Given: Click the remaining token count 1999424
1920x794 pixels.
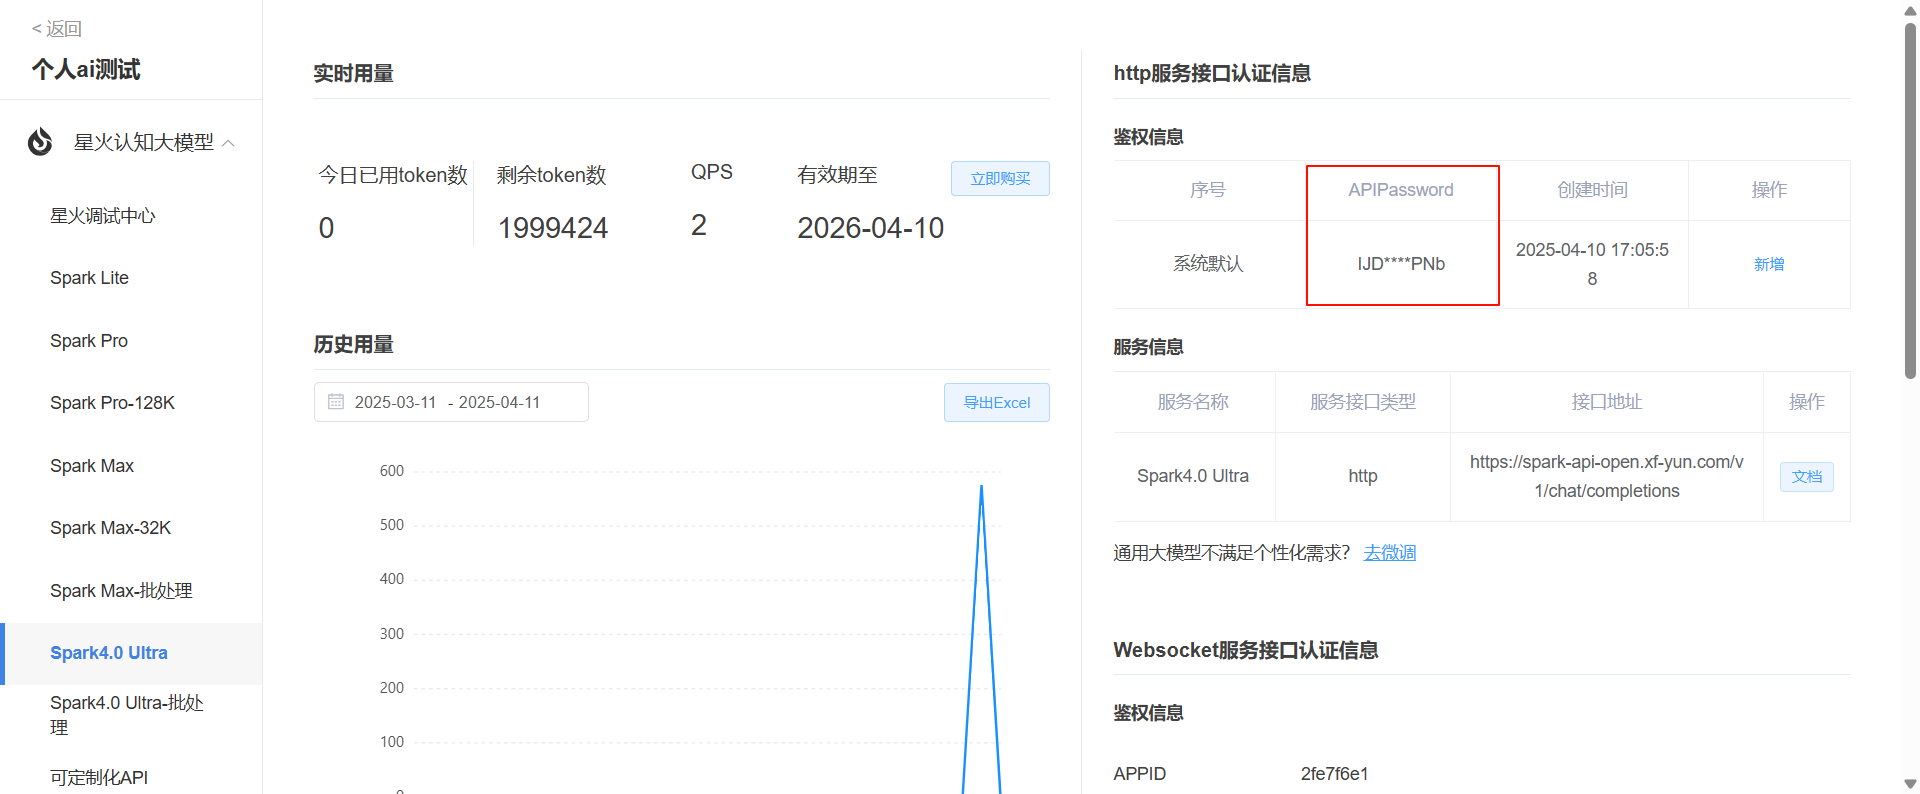Looking at the screenshot, I should coord(553,229).
